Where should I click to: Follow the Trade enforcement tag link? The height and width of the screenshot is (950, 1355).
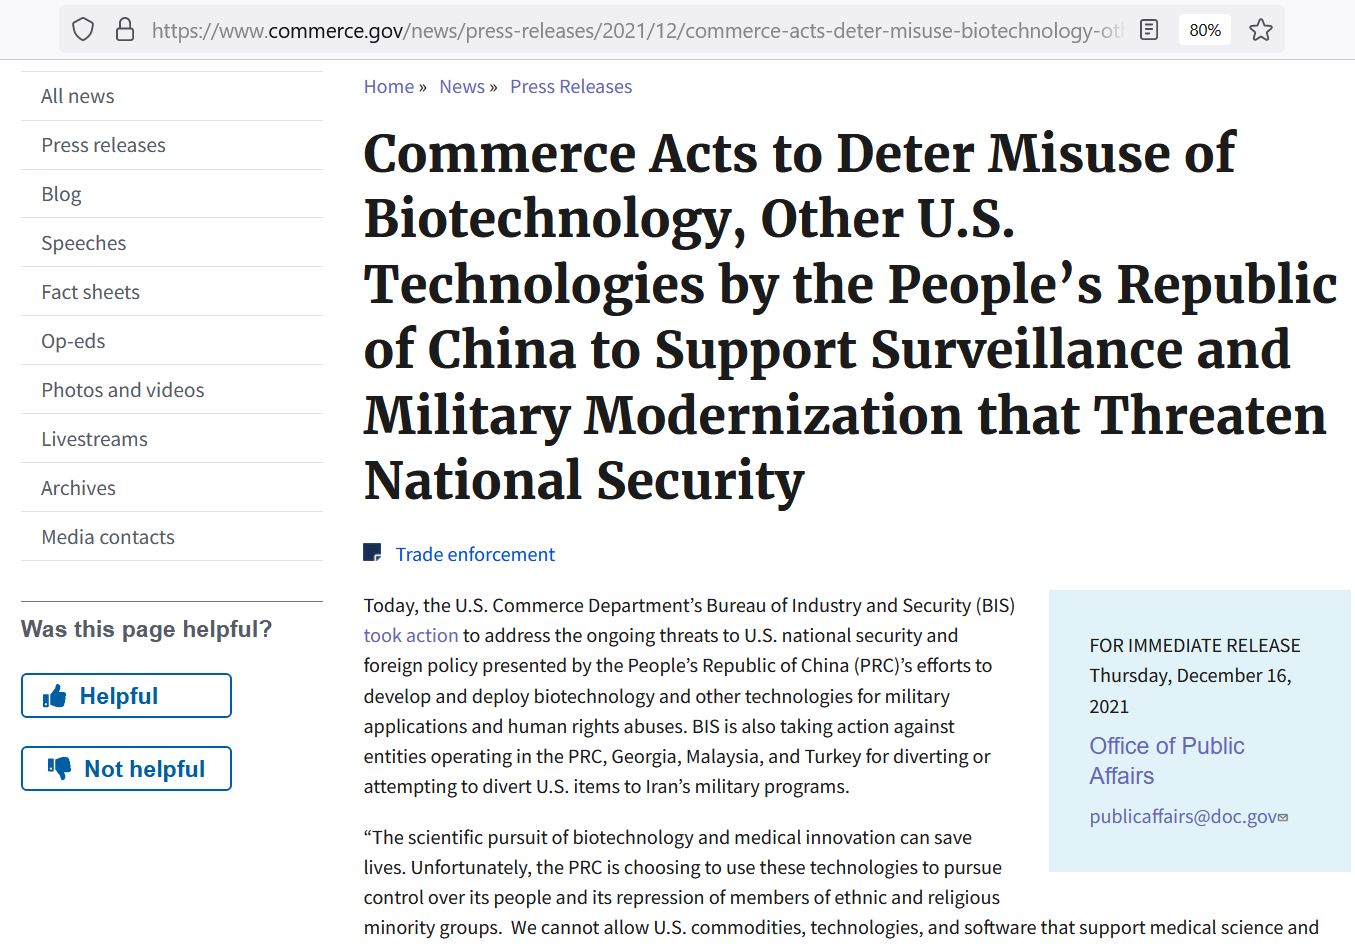[475, 554]
